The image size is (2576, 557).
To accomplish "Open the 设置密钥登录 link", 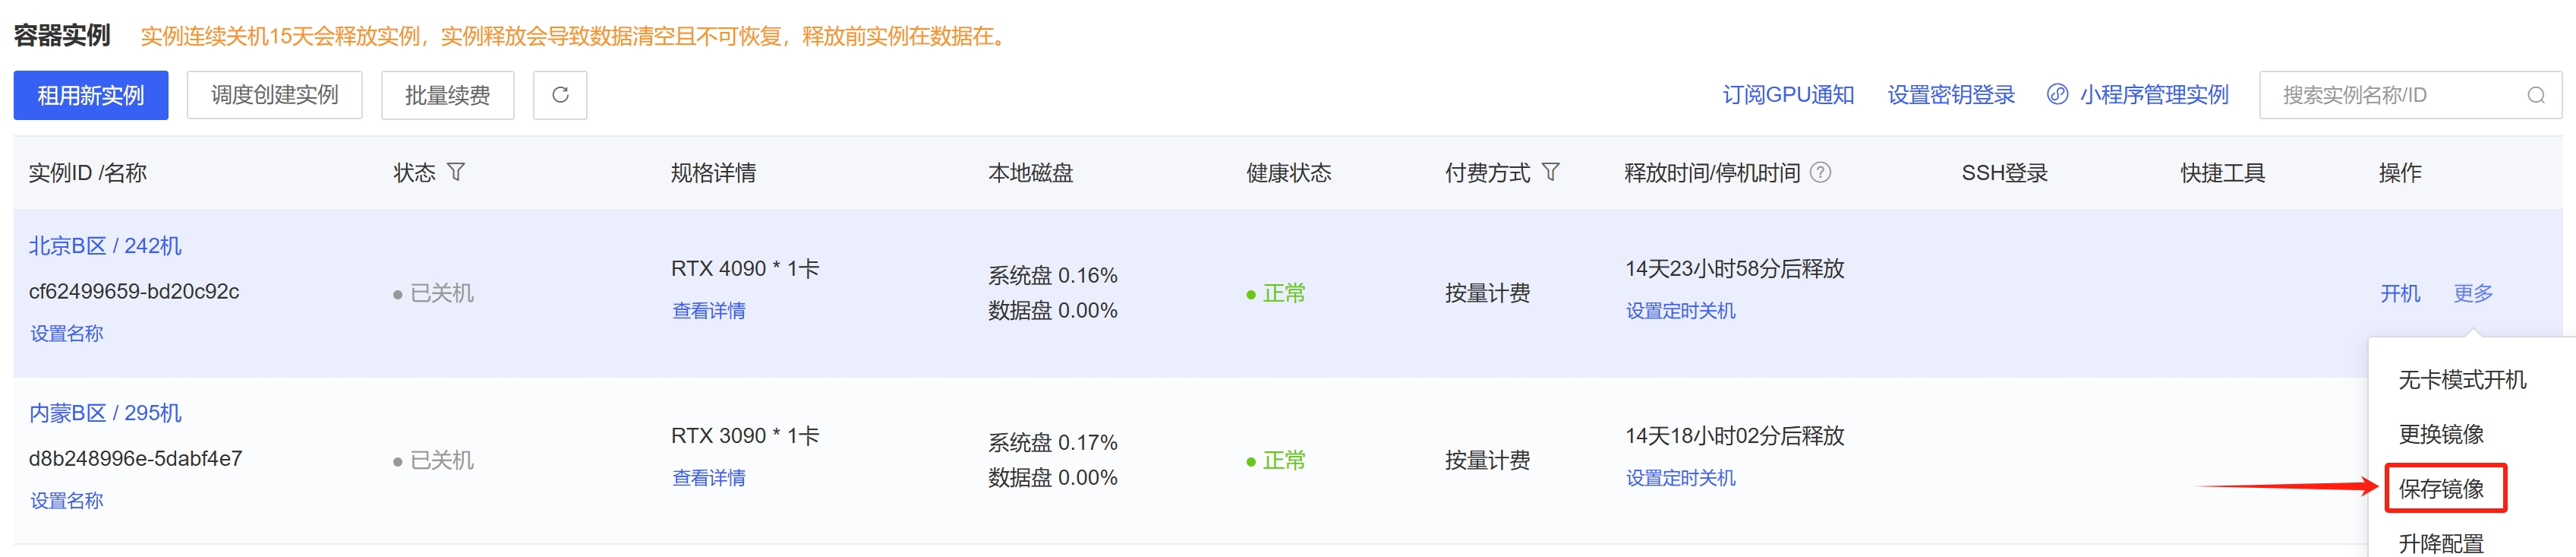I will pos(1951,95).
